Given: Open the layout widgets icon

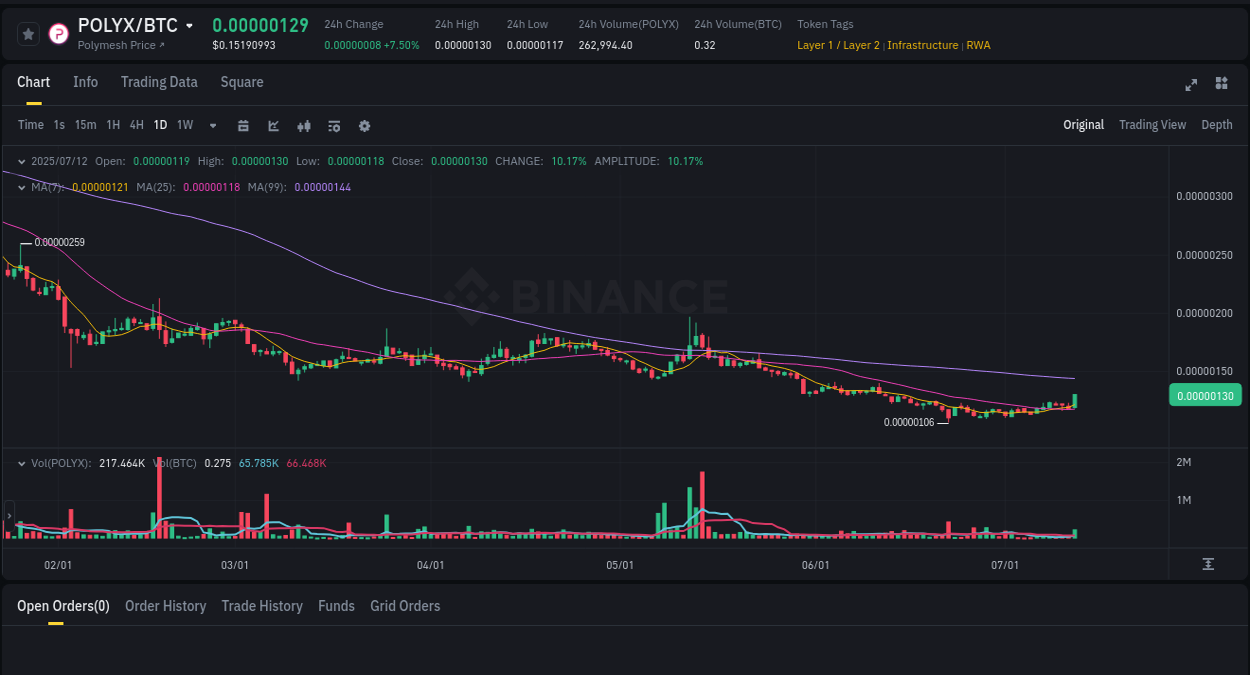Looking at the screenshot, I should (x=1221, y=85).
